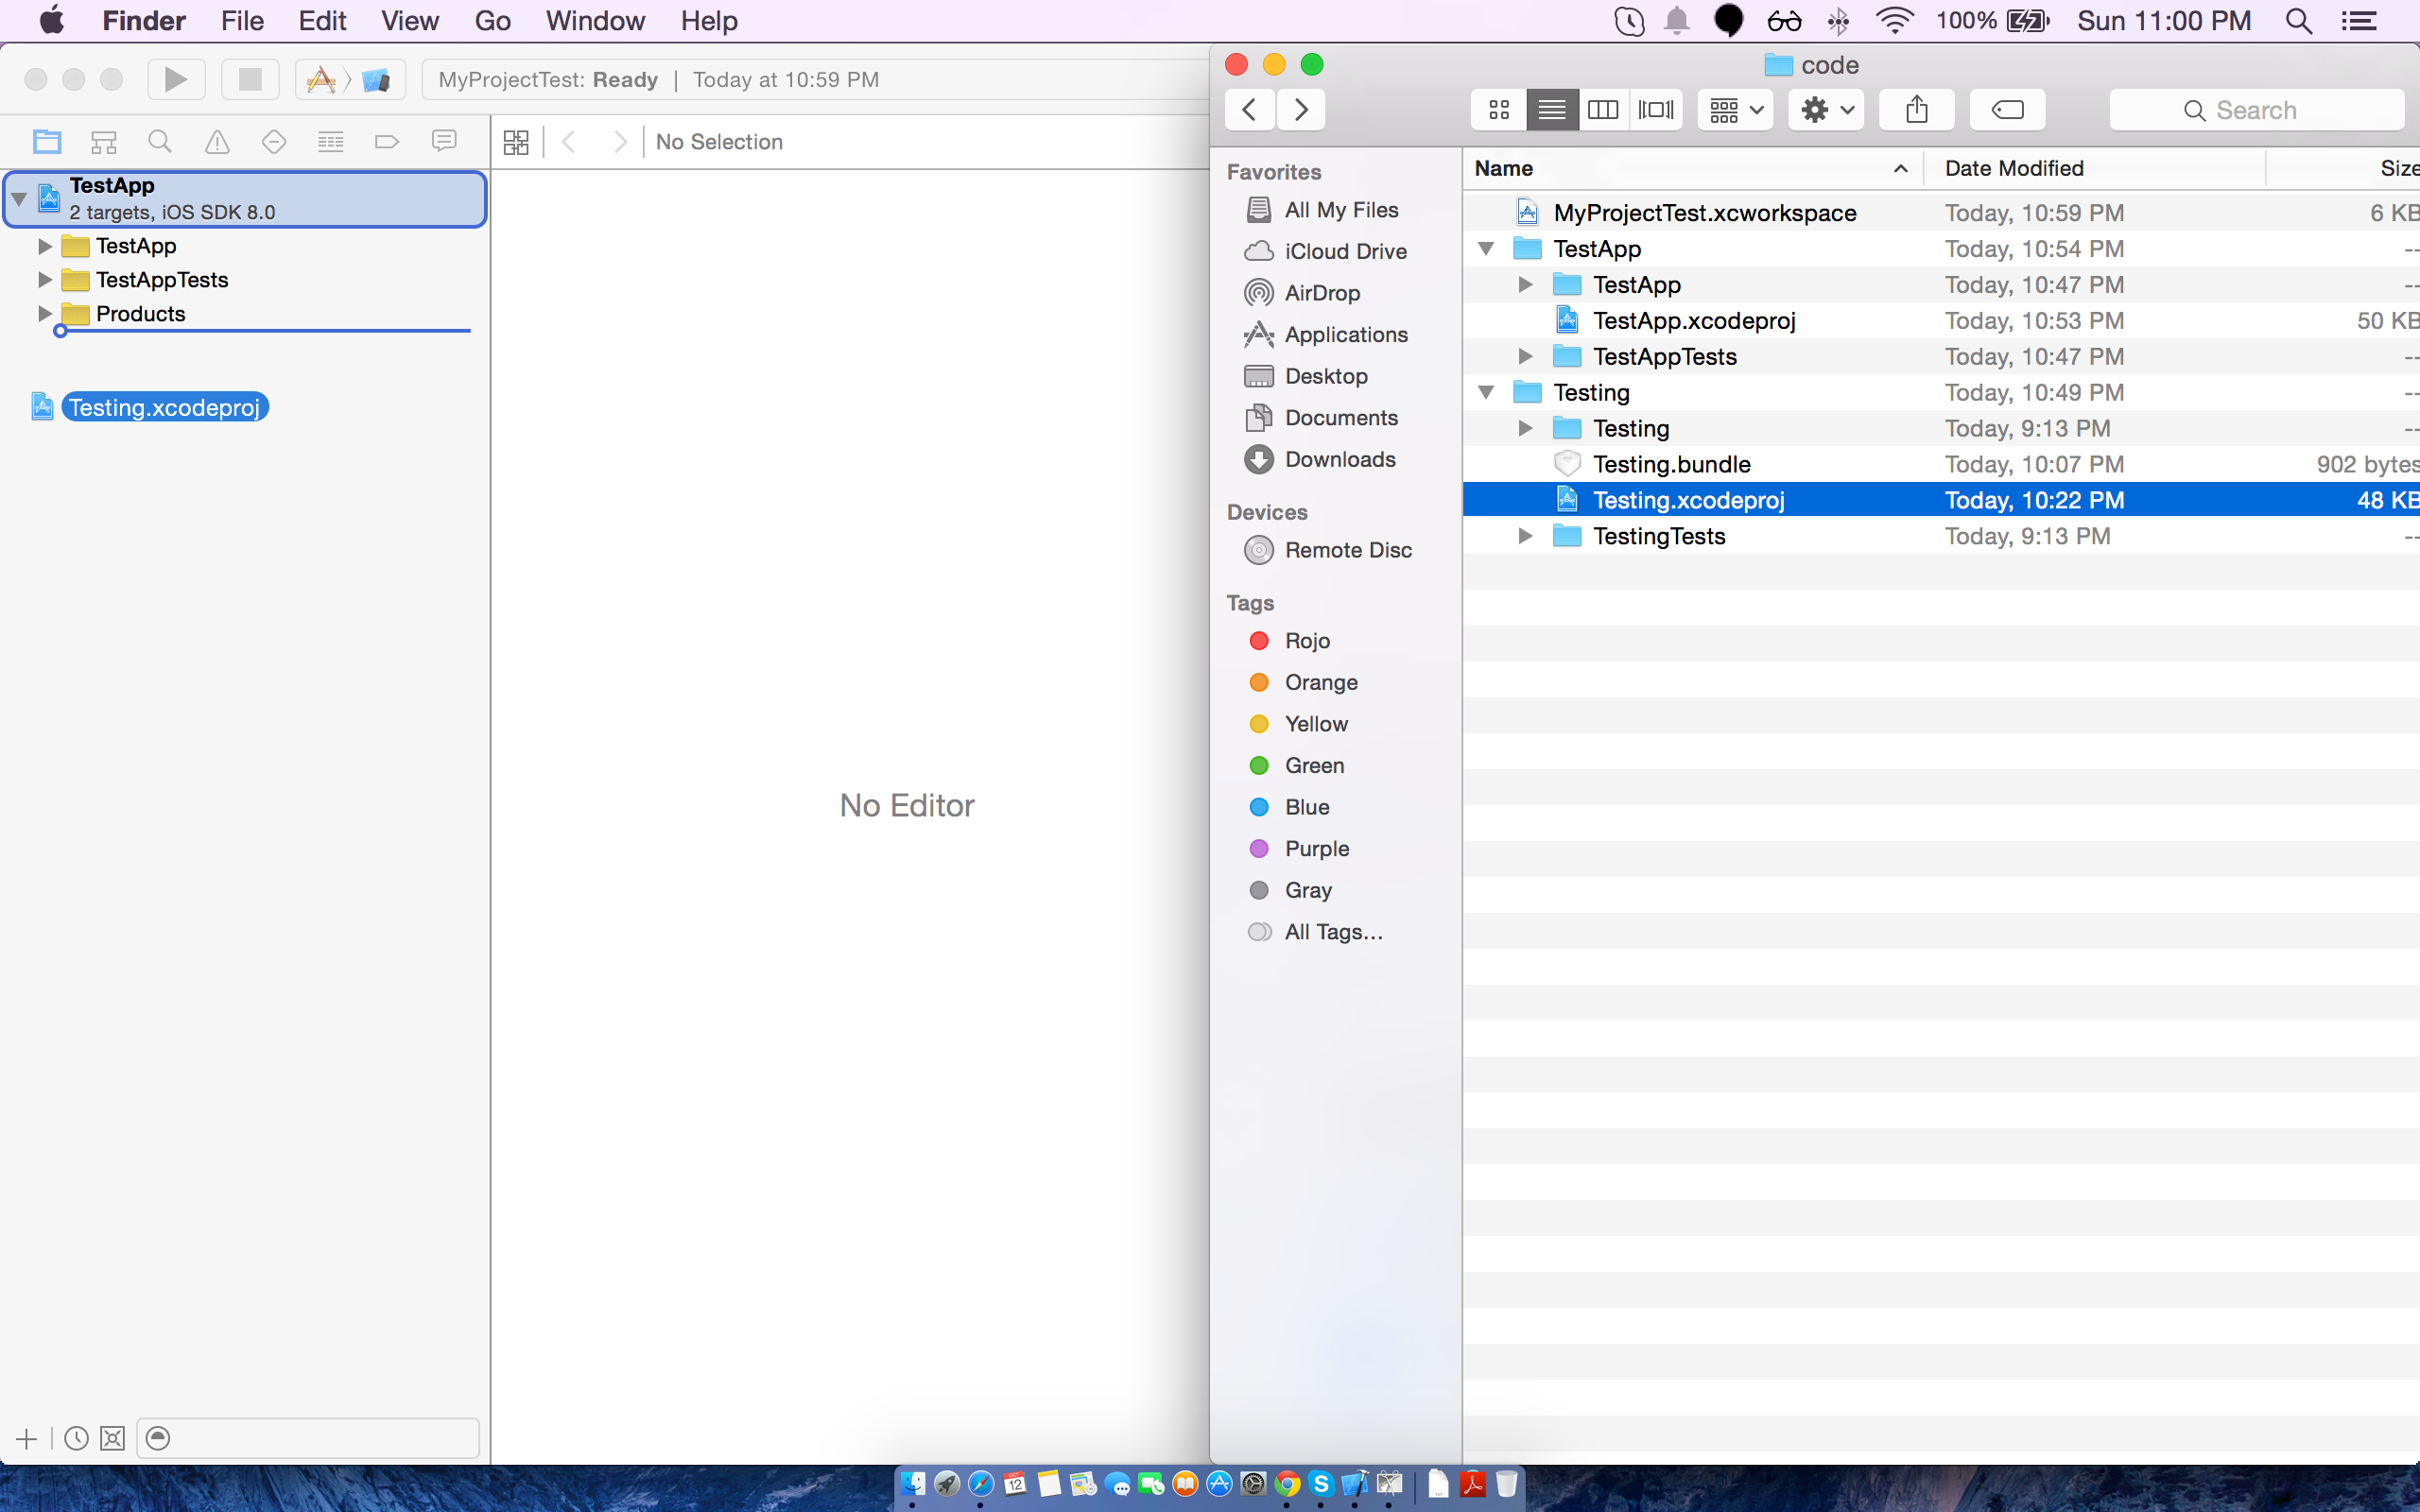
Task: Switch Finder to Cover Flow view
Action: pyautogui.click(x=1656, y=110)
